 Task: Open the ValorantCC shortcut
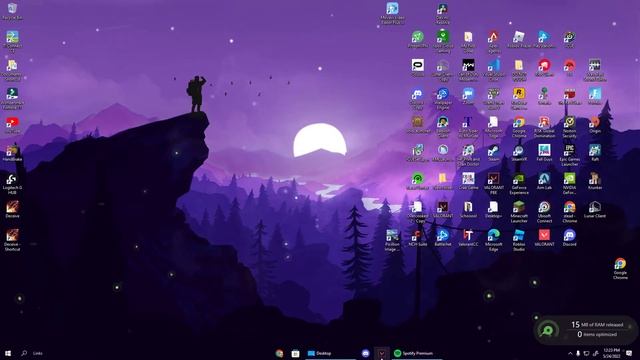[468, 238]
